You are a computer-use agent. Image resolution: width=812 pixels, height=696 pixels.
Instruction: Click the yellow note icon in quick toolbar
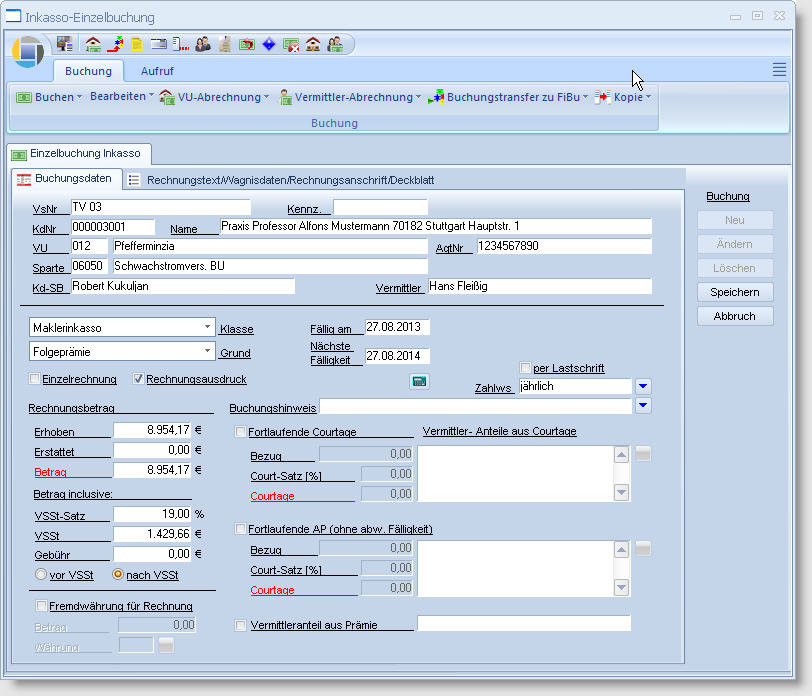point(137,44)
